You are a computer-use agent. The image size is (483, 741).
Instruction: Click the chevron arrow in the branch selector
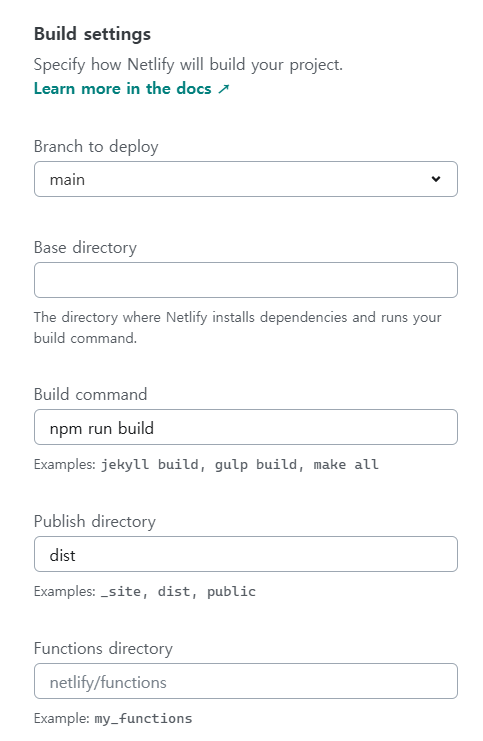coord(436,179)
